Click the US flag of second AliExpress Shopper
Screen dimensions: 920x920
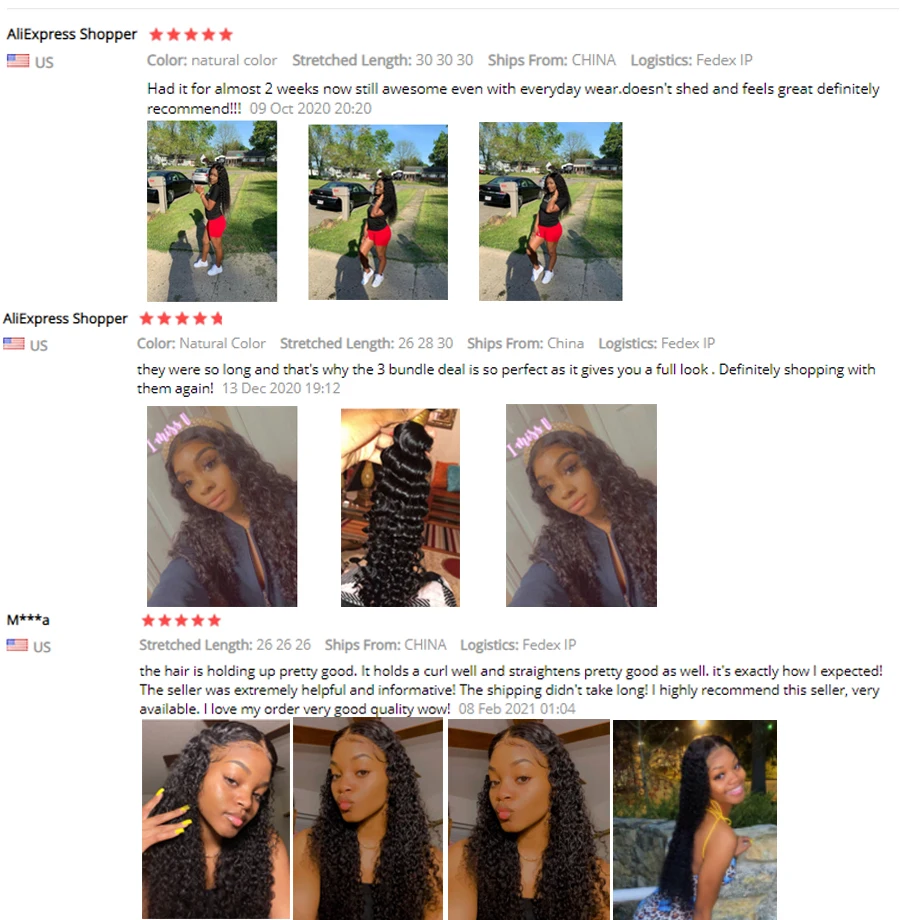(14, 344)
